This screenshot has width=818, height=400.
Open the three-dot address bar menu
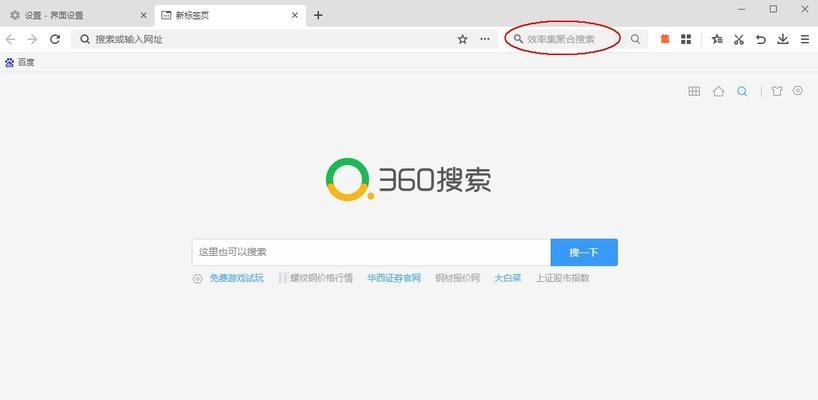pyautogui.click(x=485, y=39)
